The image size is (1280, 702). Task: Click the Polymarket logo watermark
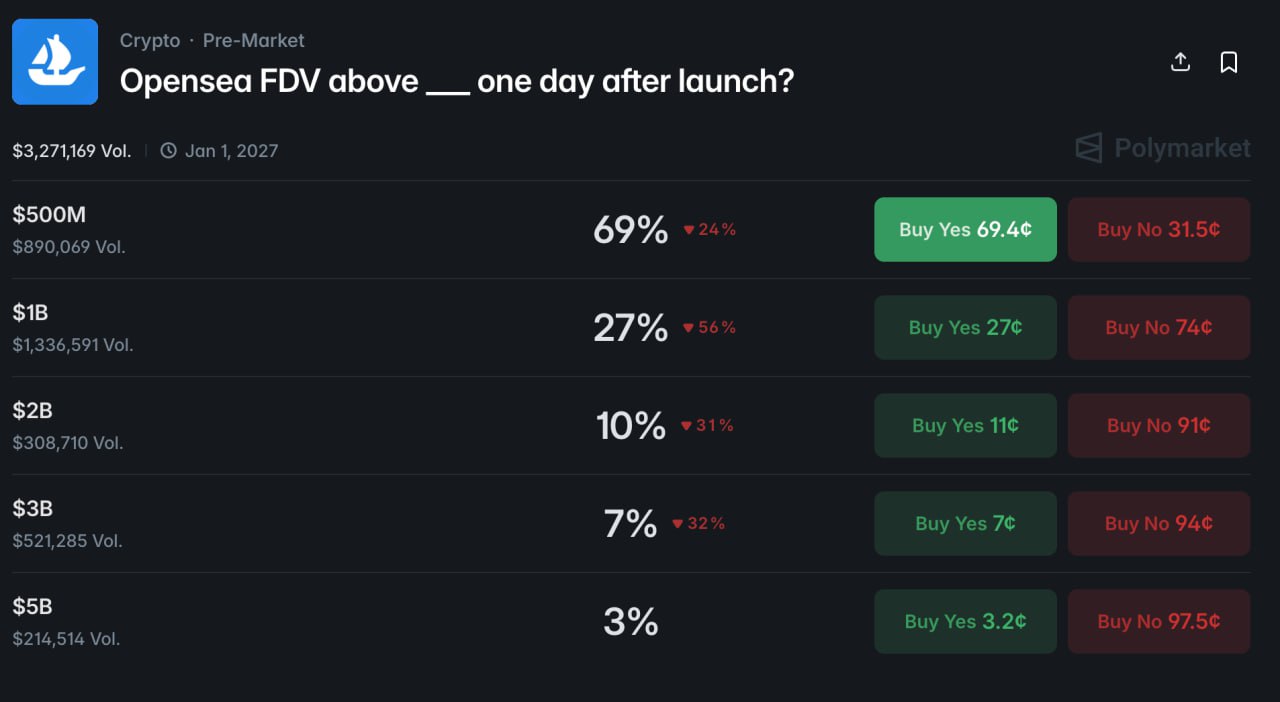[1162, 149]
